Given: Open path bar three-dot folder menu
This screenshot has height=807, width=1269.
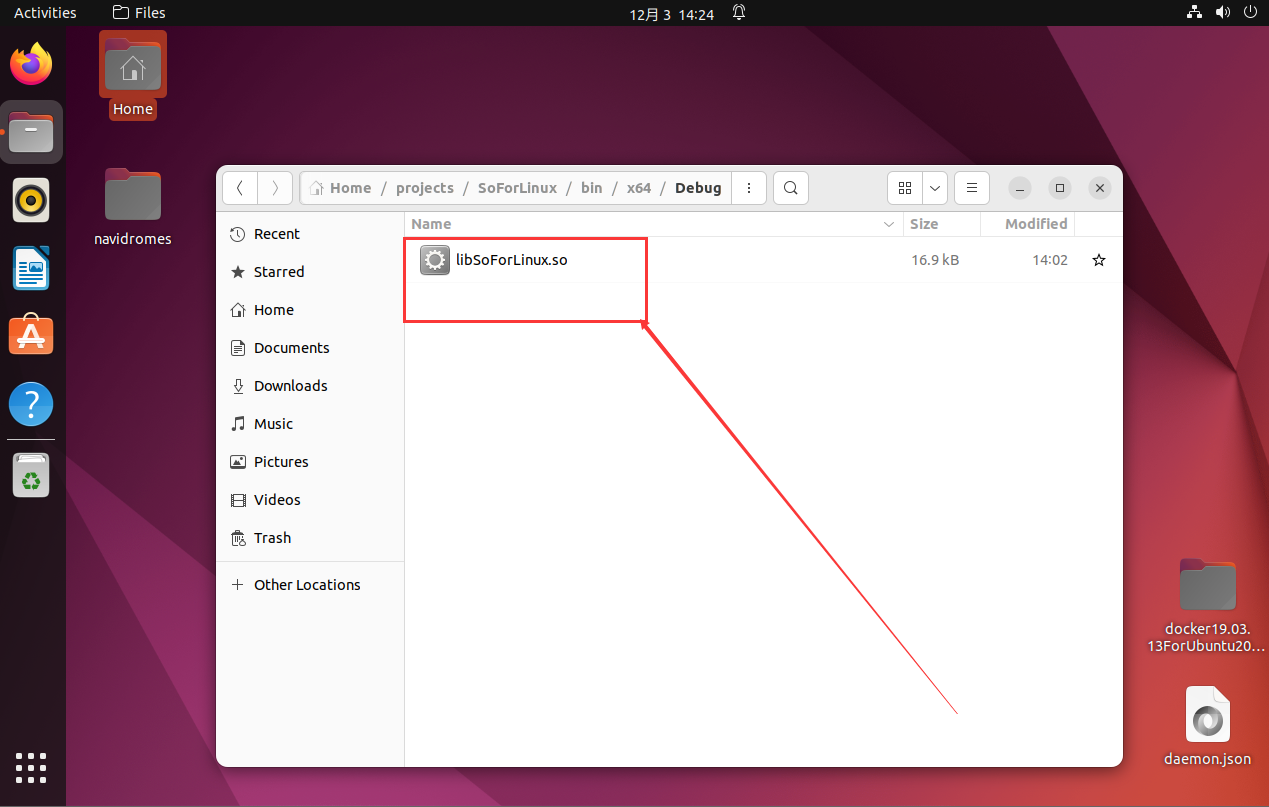Looking at the screenshot, I should point(749,188).
